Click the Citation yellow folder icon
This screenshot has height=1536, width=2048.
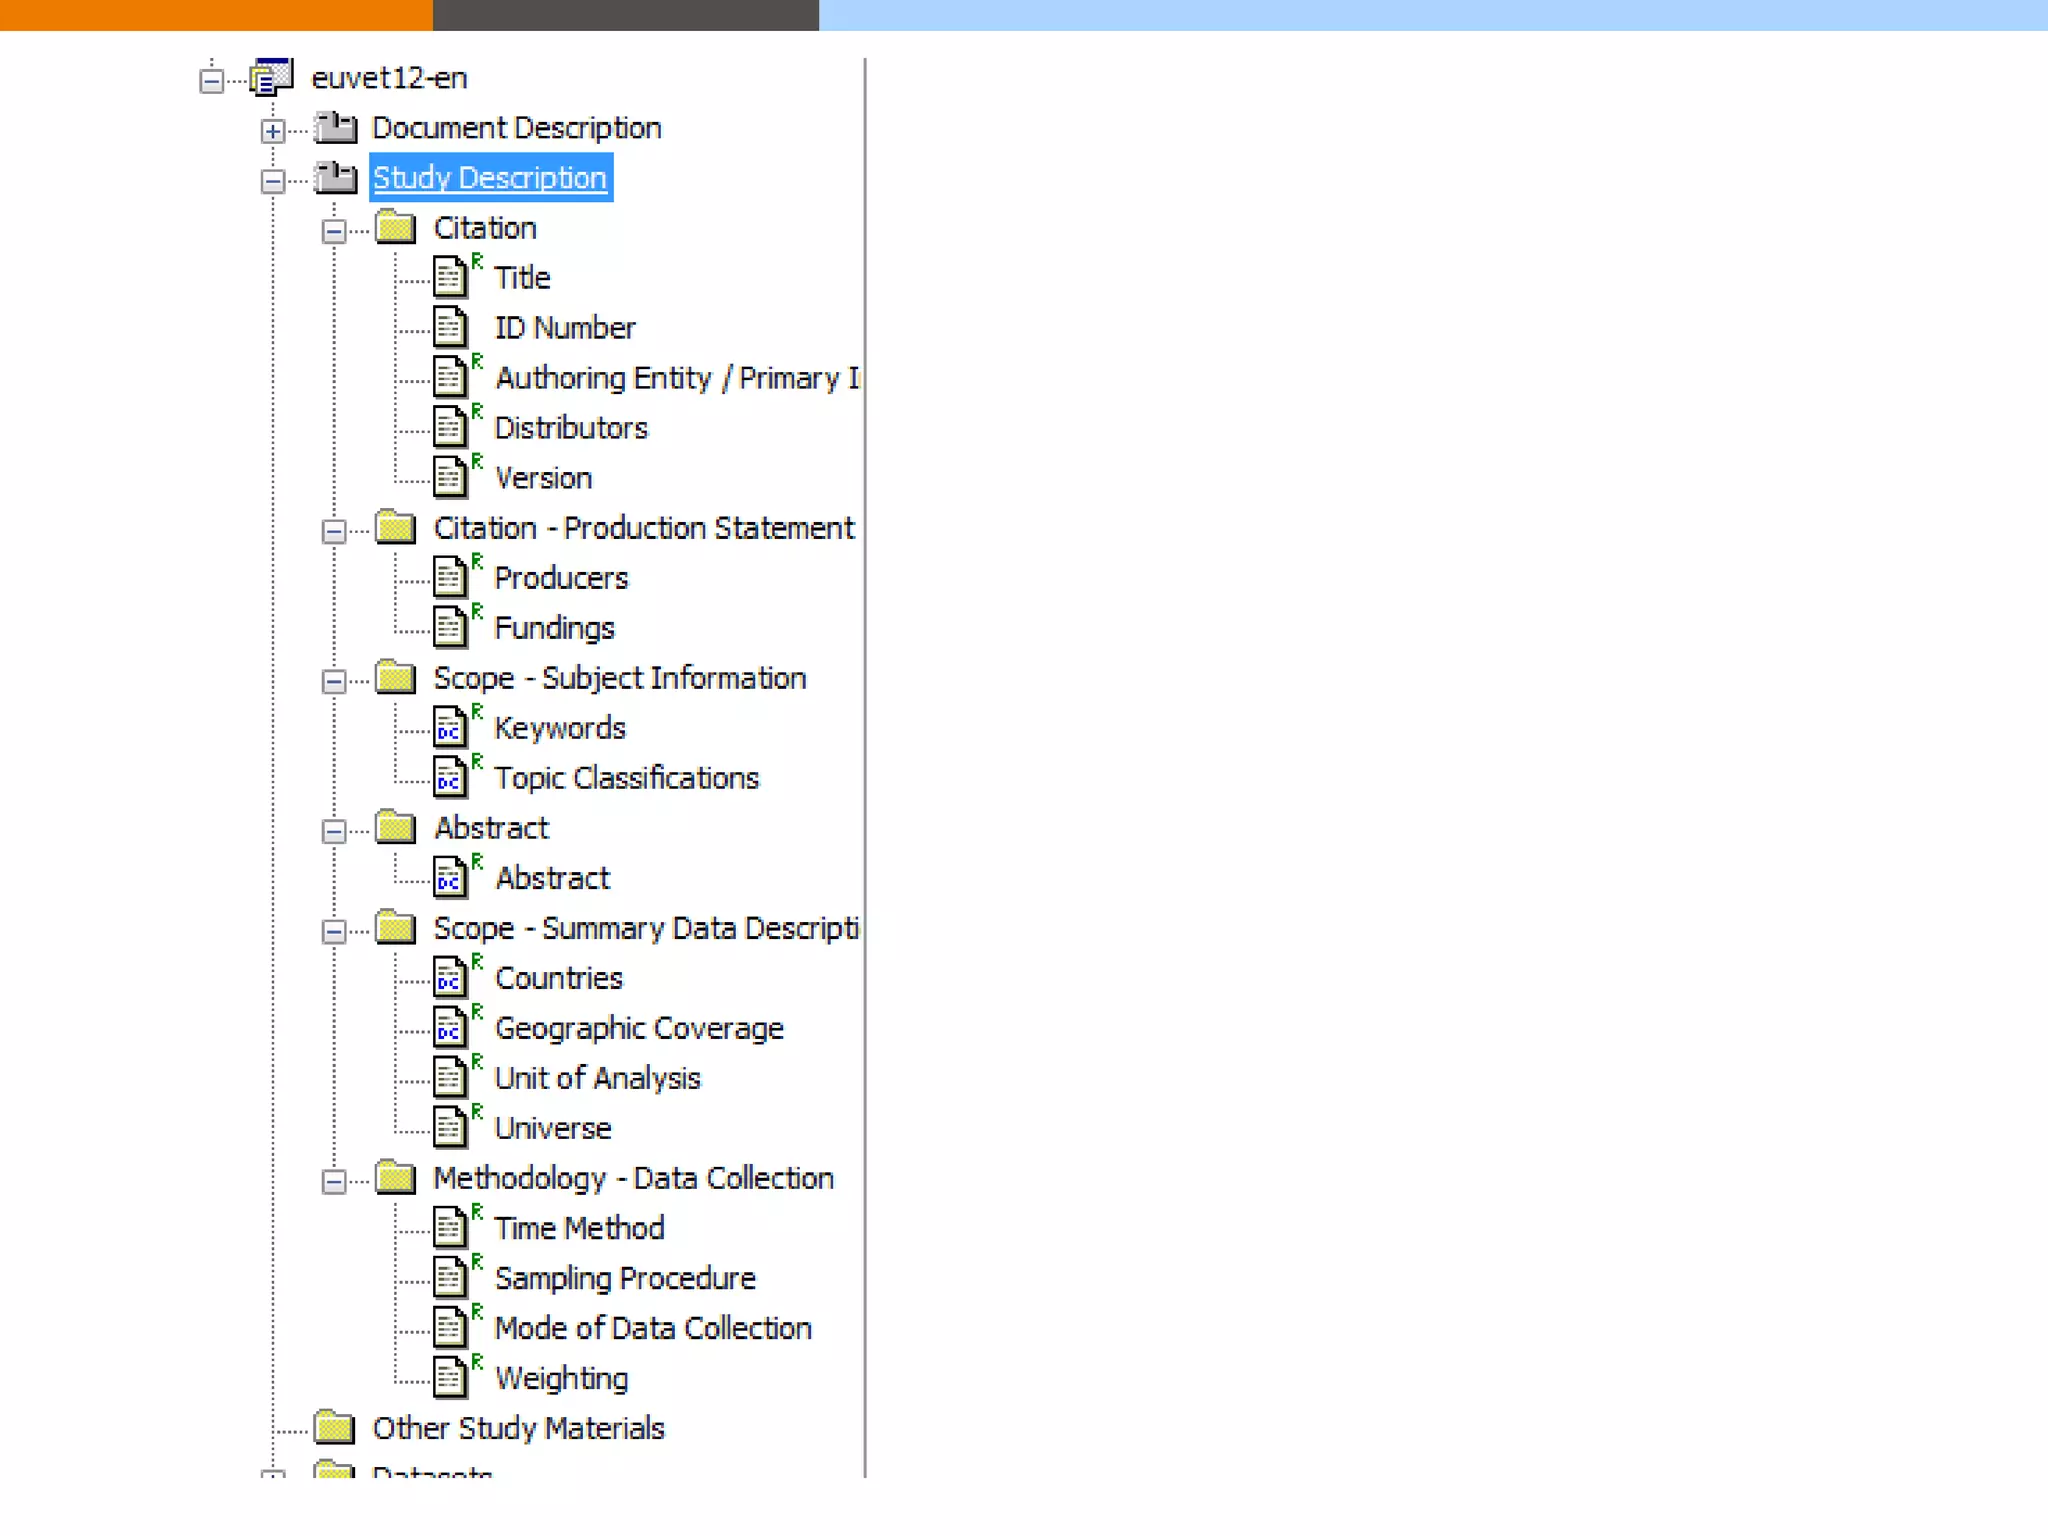(396, 227)
